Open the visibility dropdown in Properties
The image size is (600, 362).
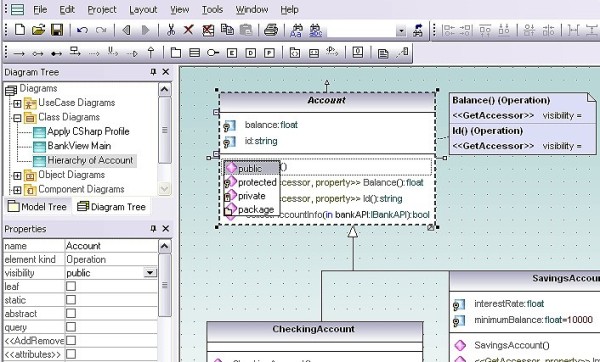(150, 273)
